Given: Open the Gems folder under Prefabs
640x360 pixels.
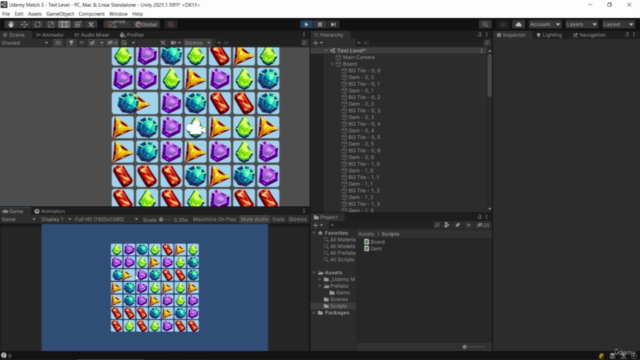Looking at the screenshot, I should click(340, 293).
